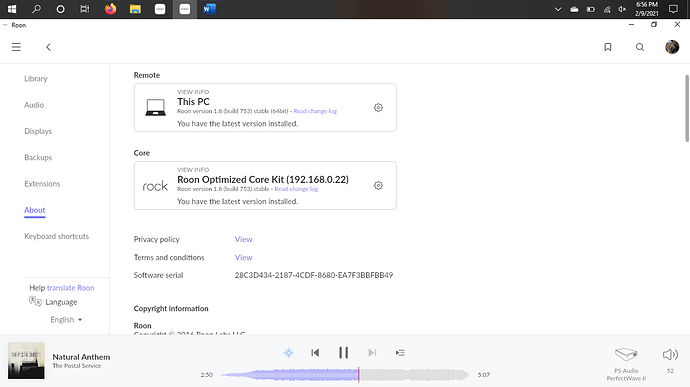Screen dimensions: 690x387
Task: Open the Library settings tab
Action: pos(36,78)
